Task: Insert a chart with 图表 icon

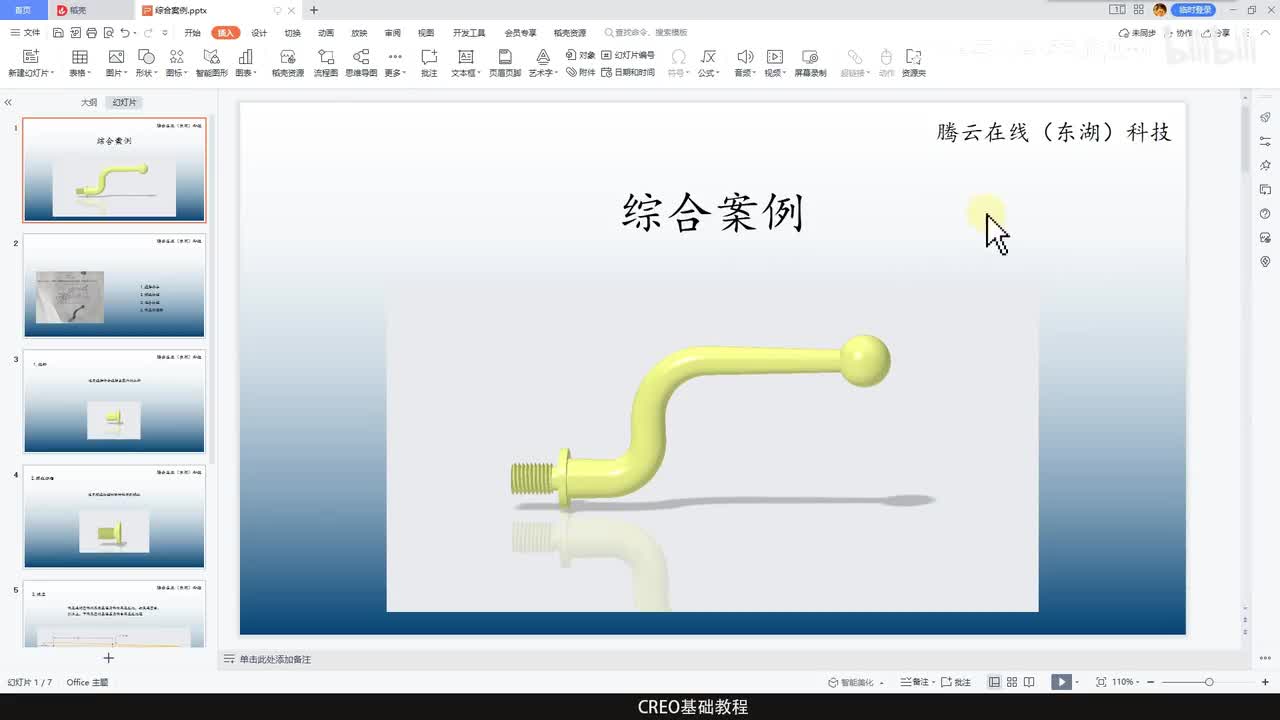Action: point(245,56)
